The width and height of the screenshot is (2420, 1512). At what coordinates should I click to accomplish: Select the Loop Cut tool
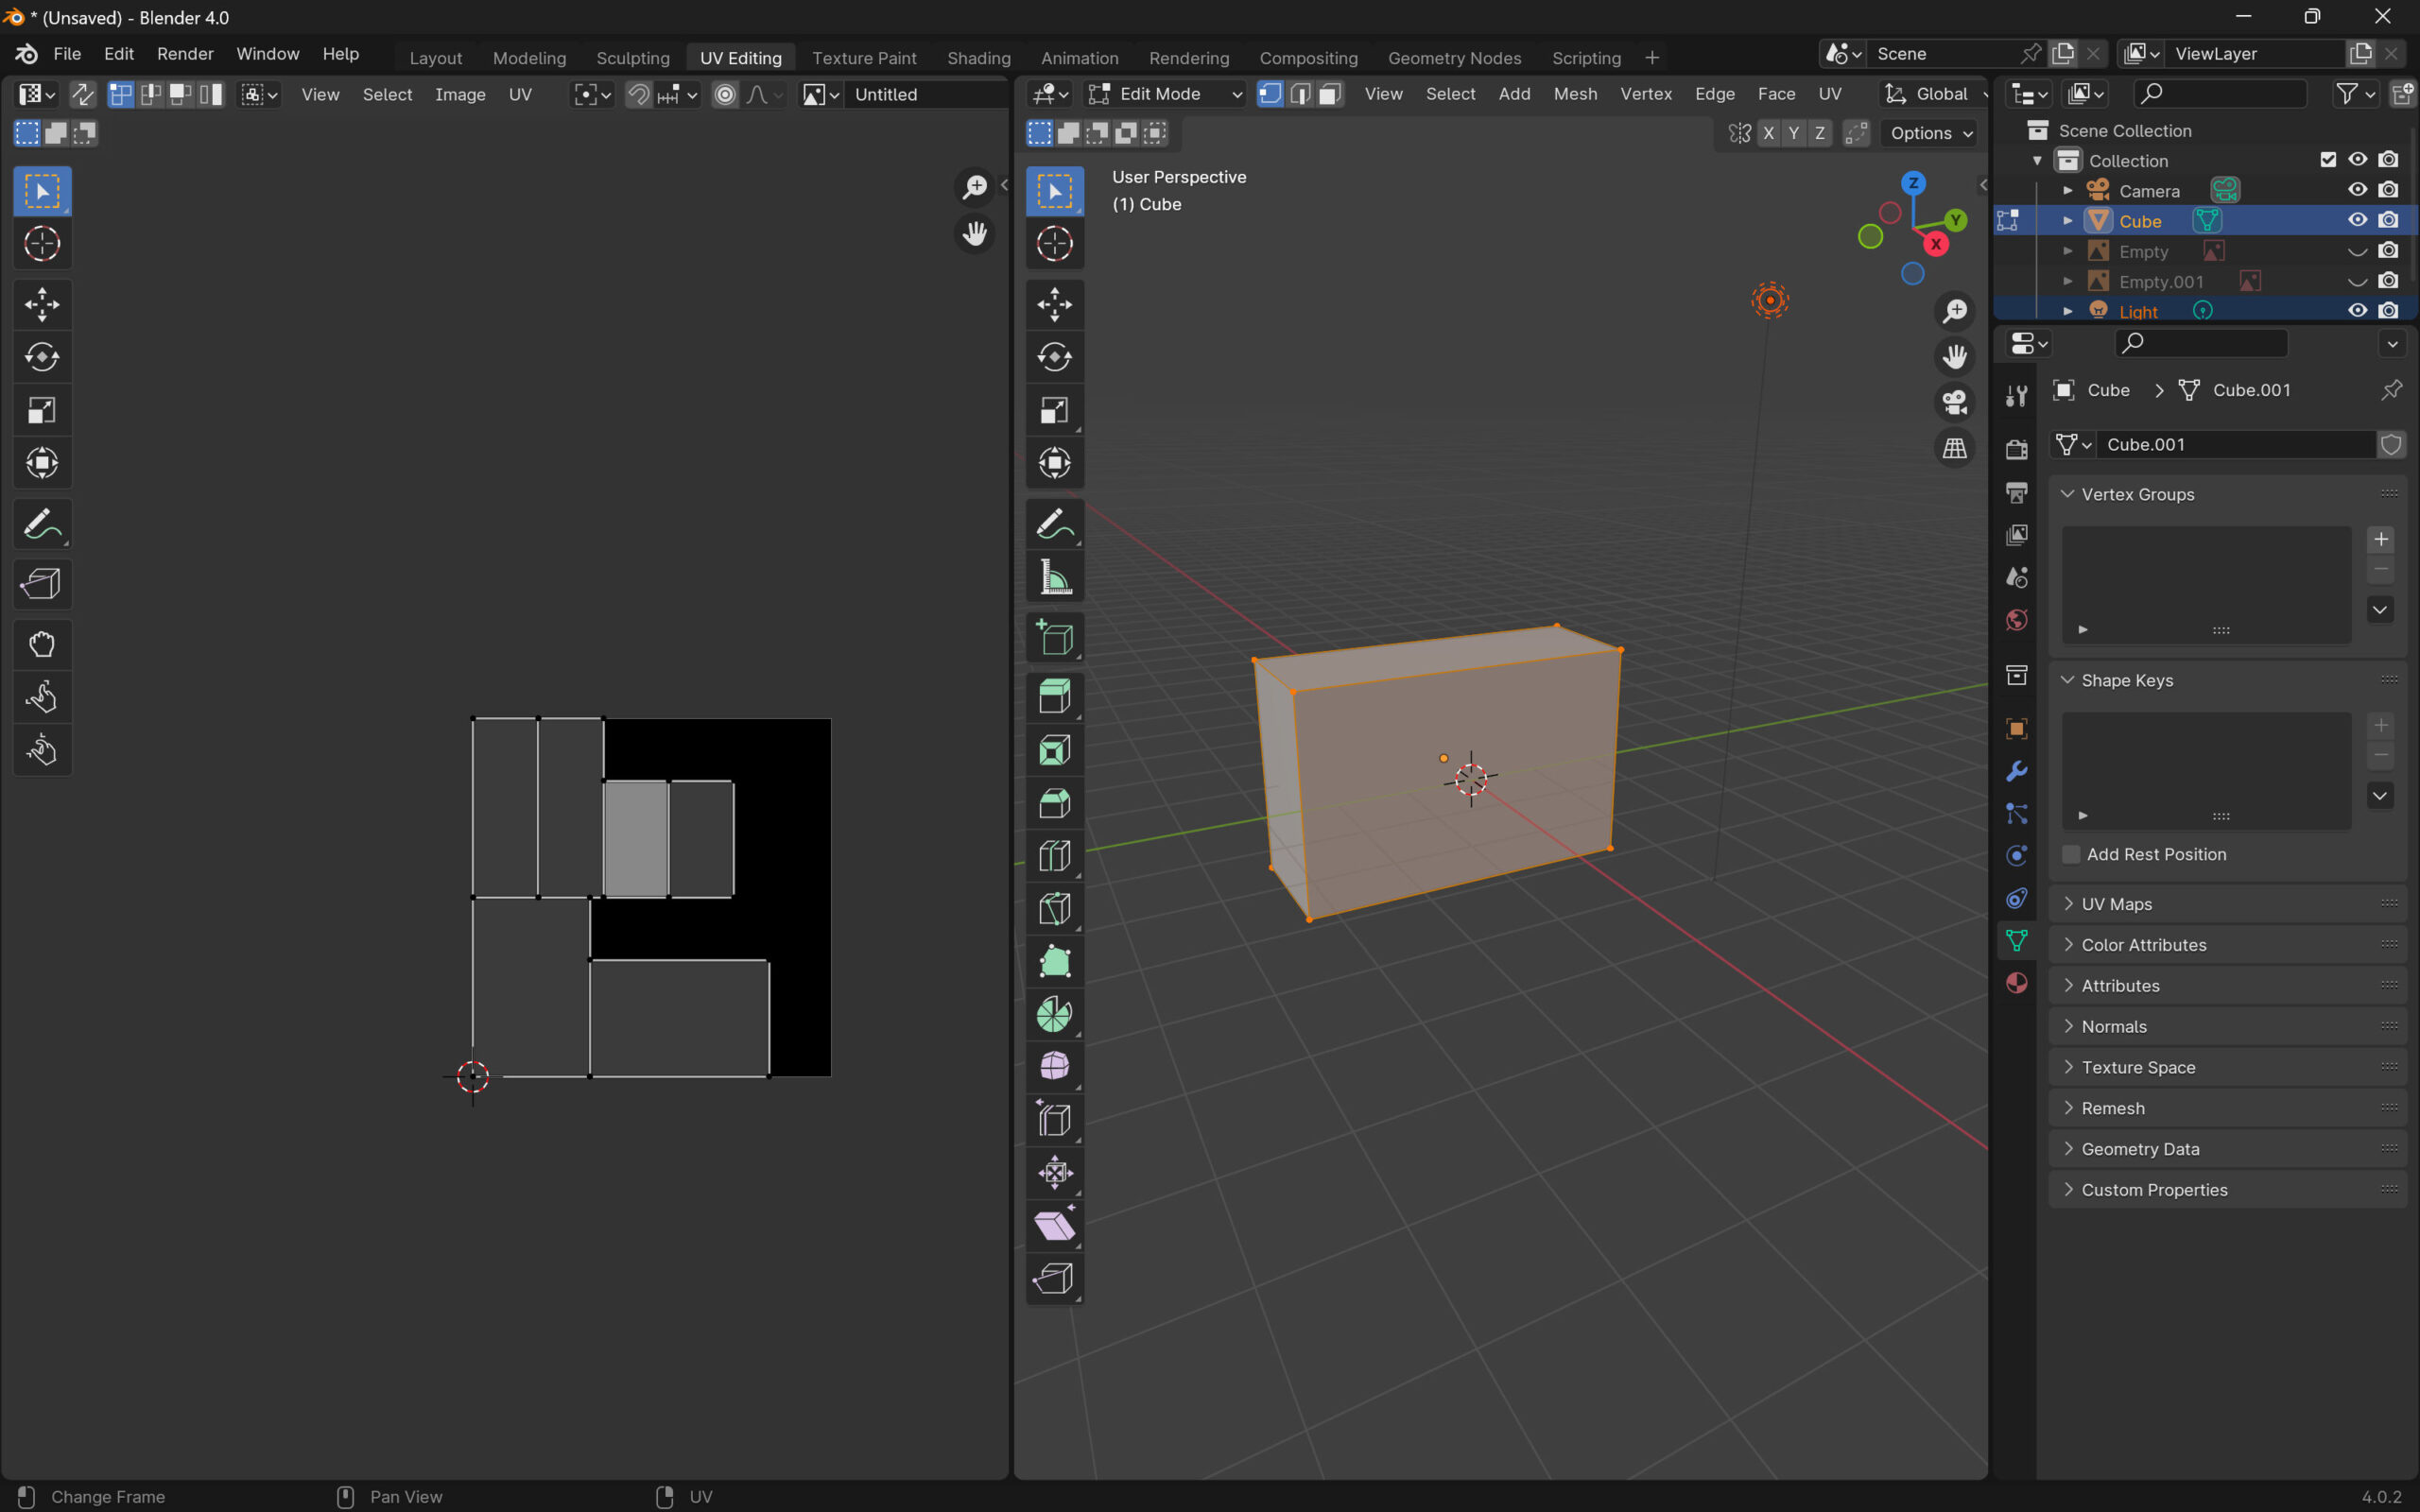(1054, 856)
